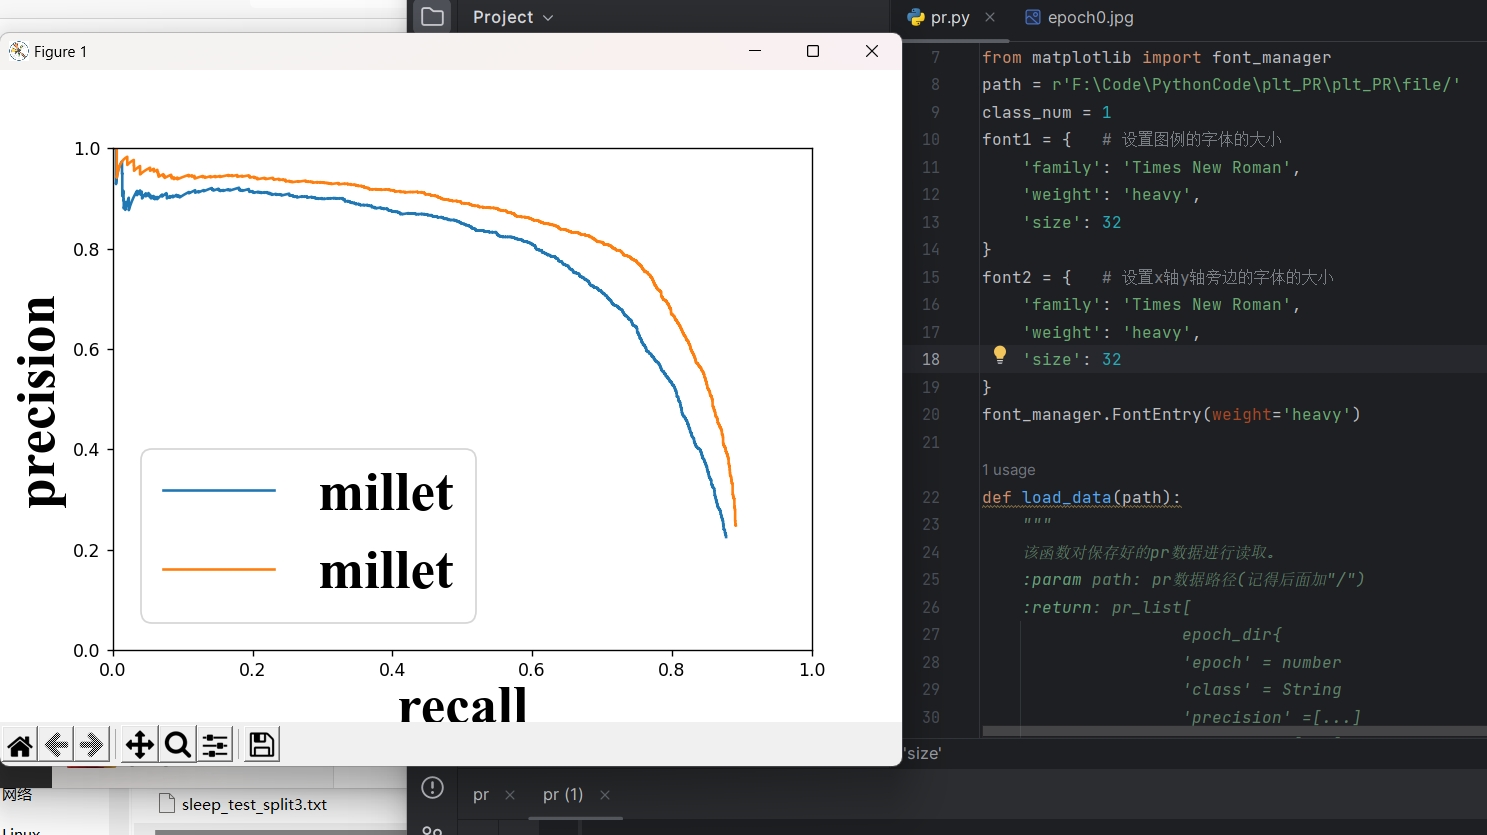Click the horizontal editor scrollbar
Screen dimensions: 1487x835
pyautogui.click(x=1234, y=731)
